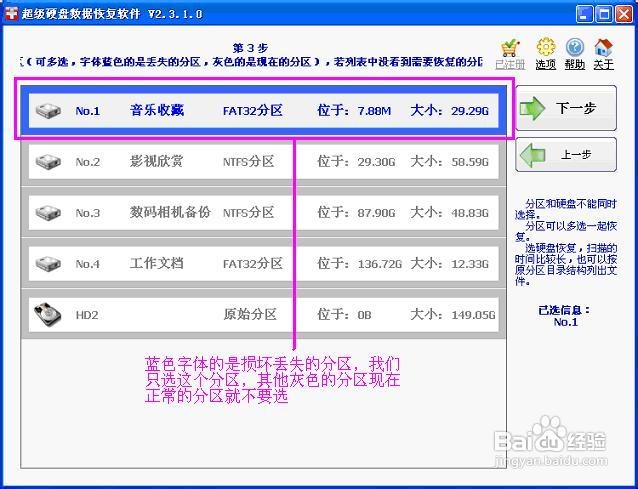Image resolution: width=638 pixels, height=489 pixels.
Task: Click the size value 48.83G
Action: click(x=470, y=213)
